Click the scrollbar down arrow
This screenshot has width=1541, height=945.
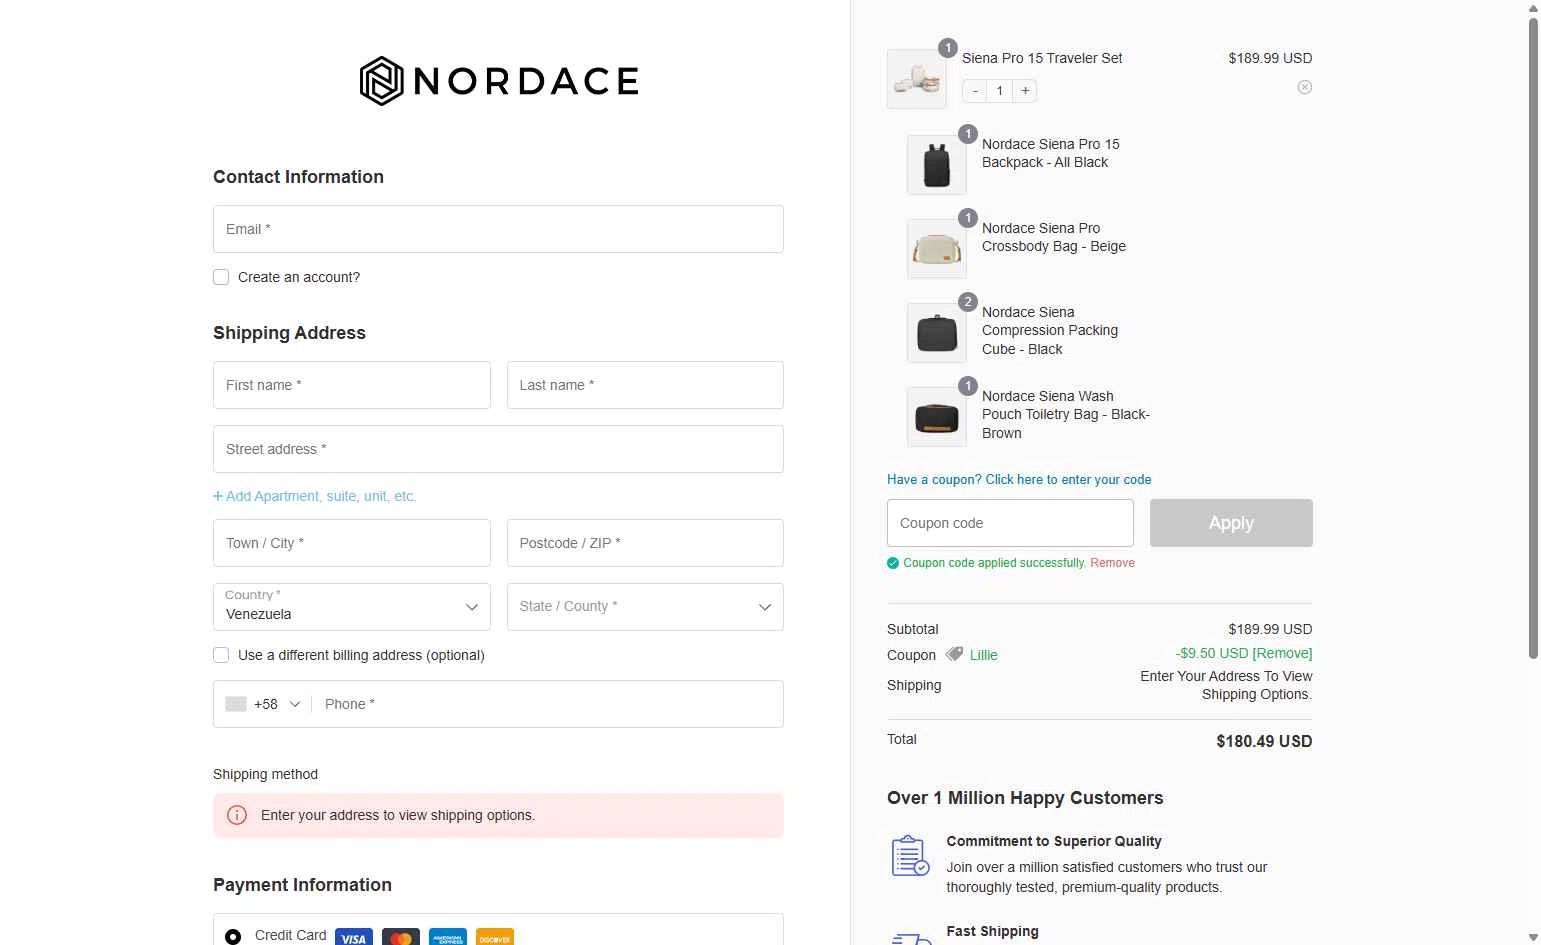1533,937
